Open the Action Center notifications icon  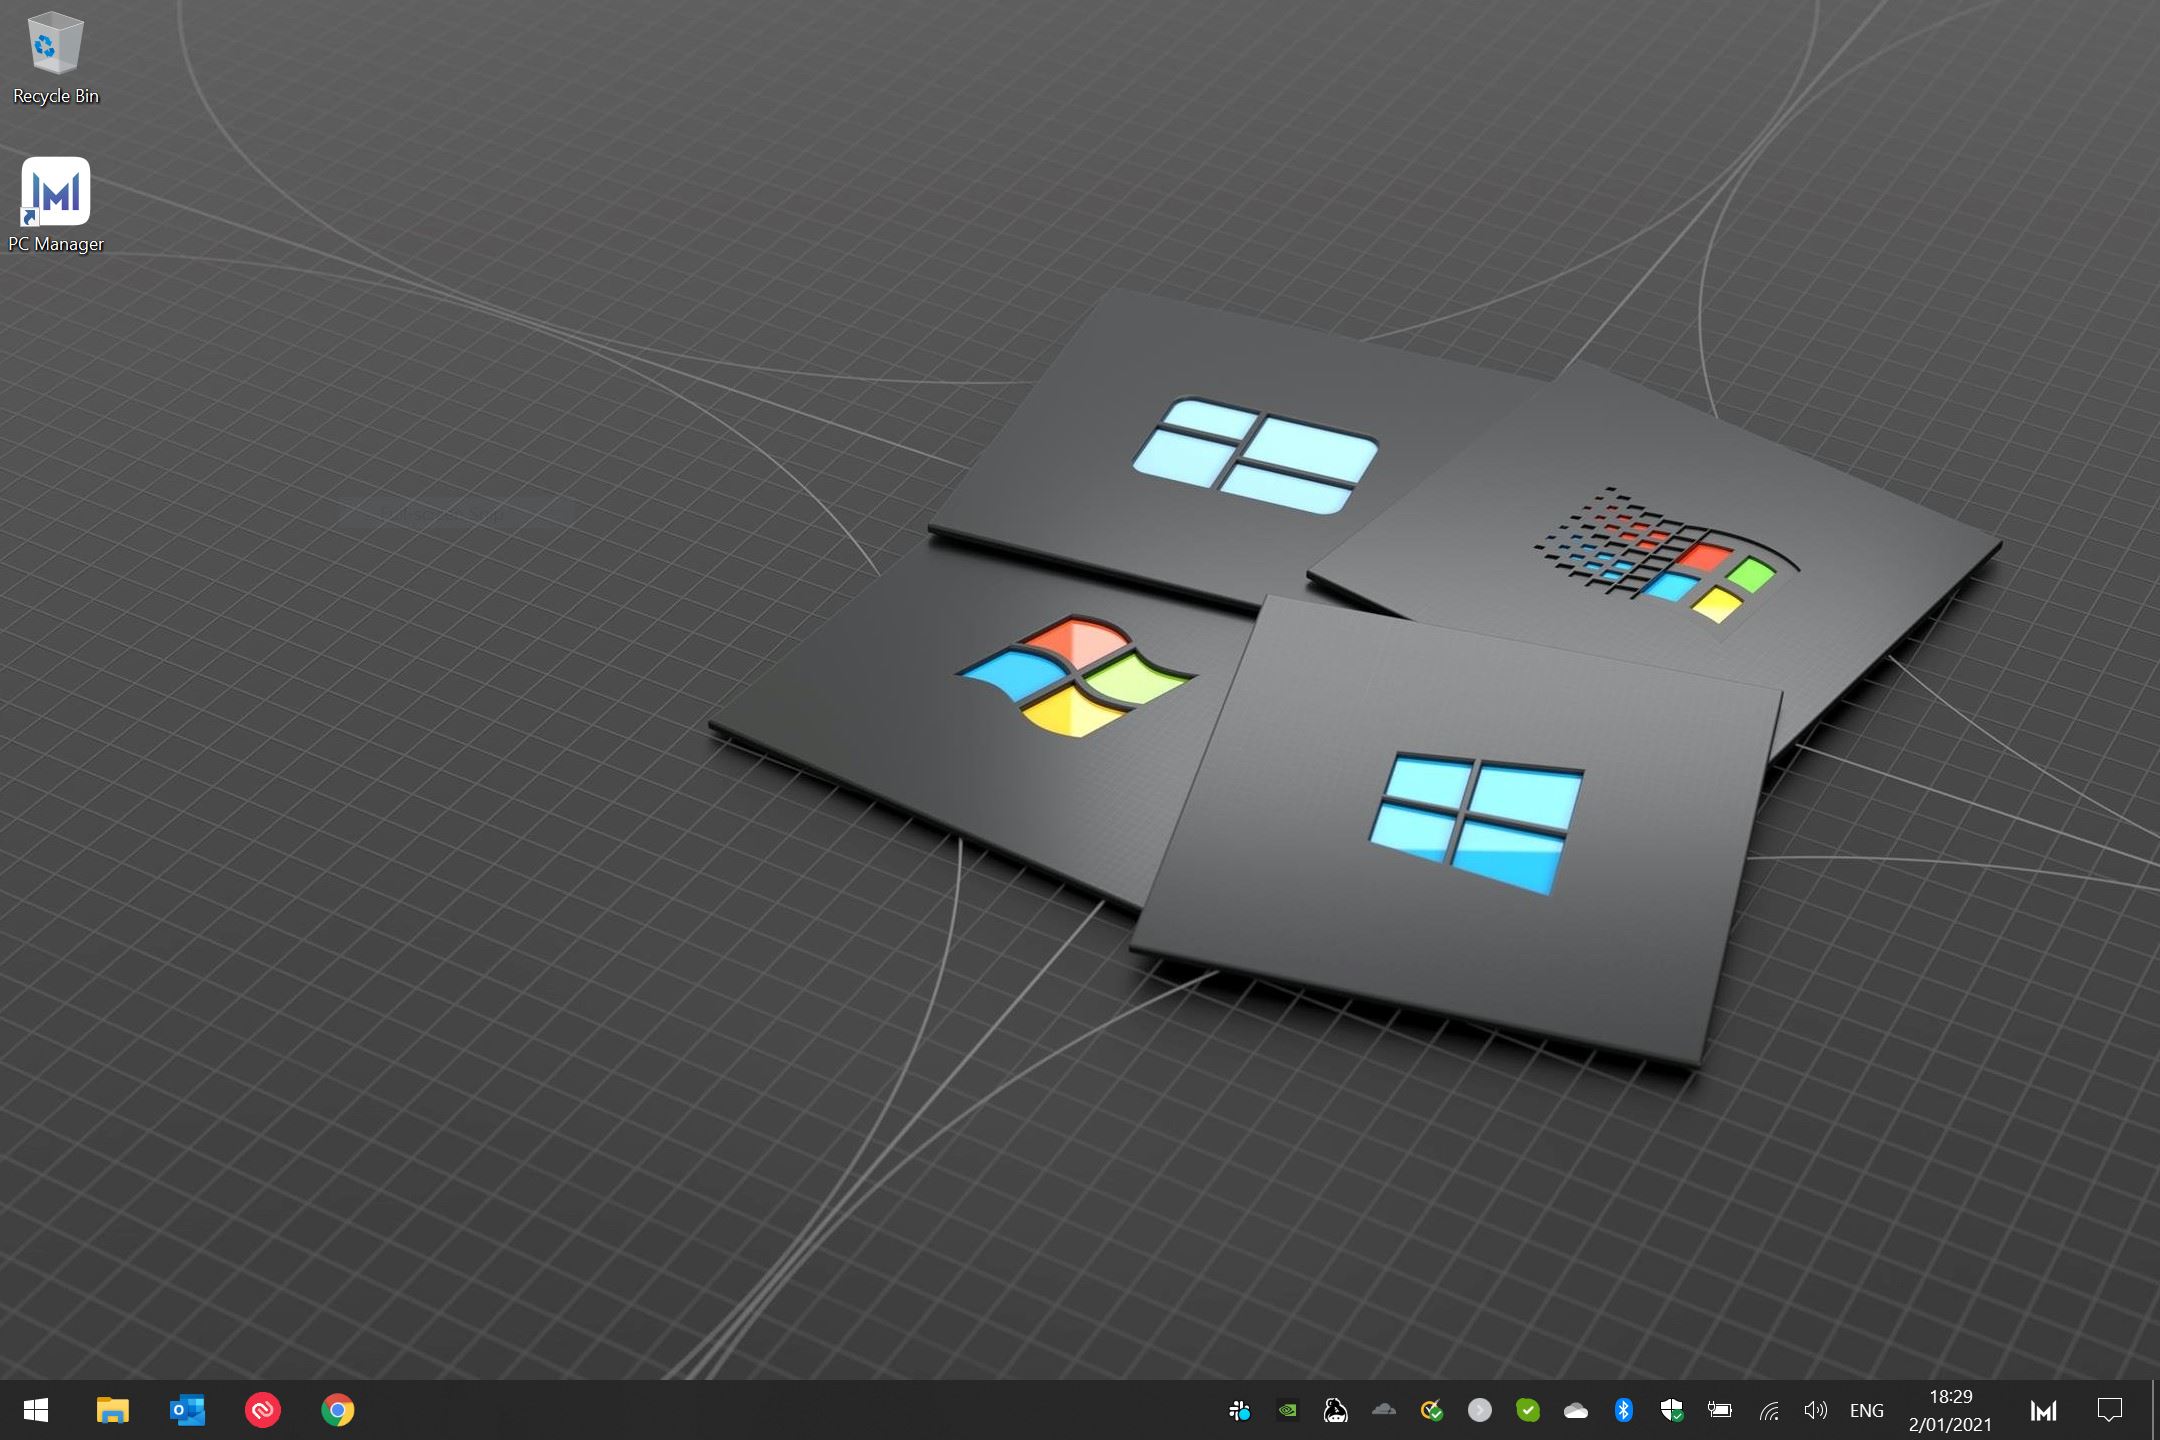2110,1410
